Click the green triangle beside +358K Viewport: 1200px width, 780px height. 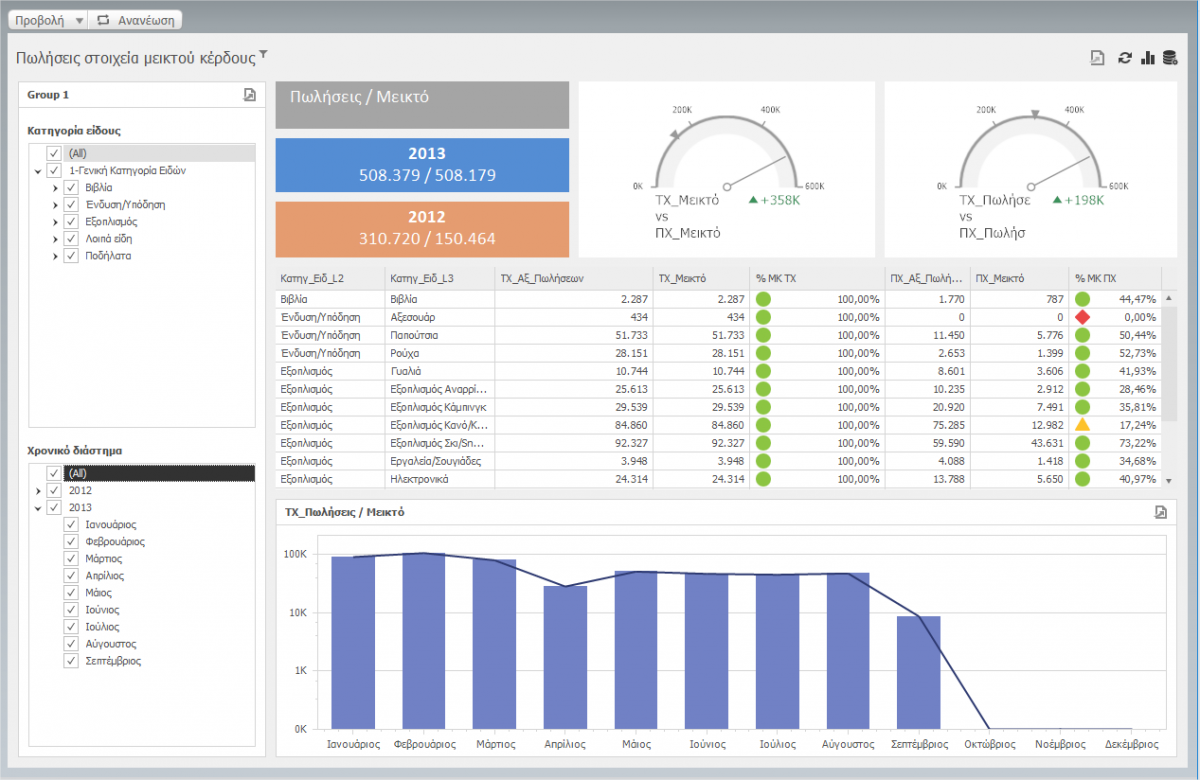tap(753, 200)
